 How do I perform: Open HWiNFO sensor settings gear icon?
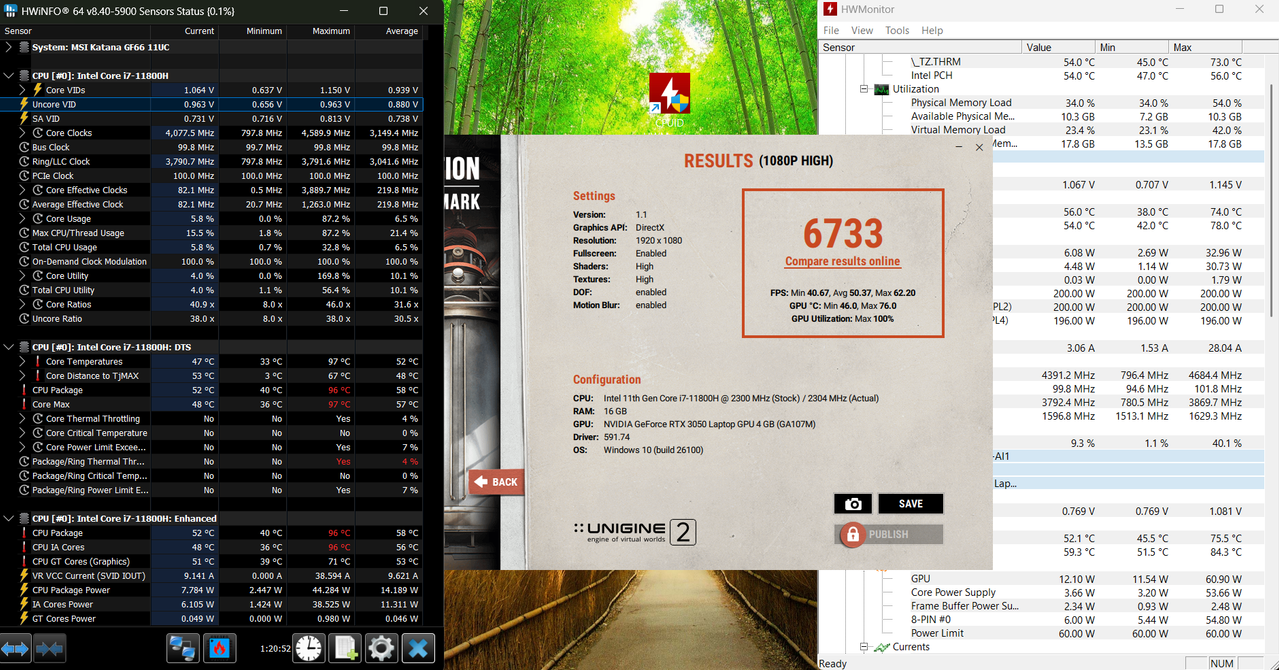[381, 648]
